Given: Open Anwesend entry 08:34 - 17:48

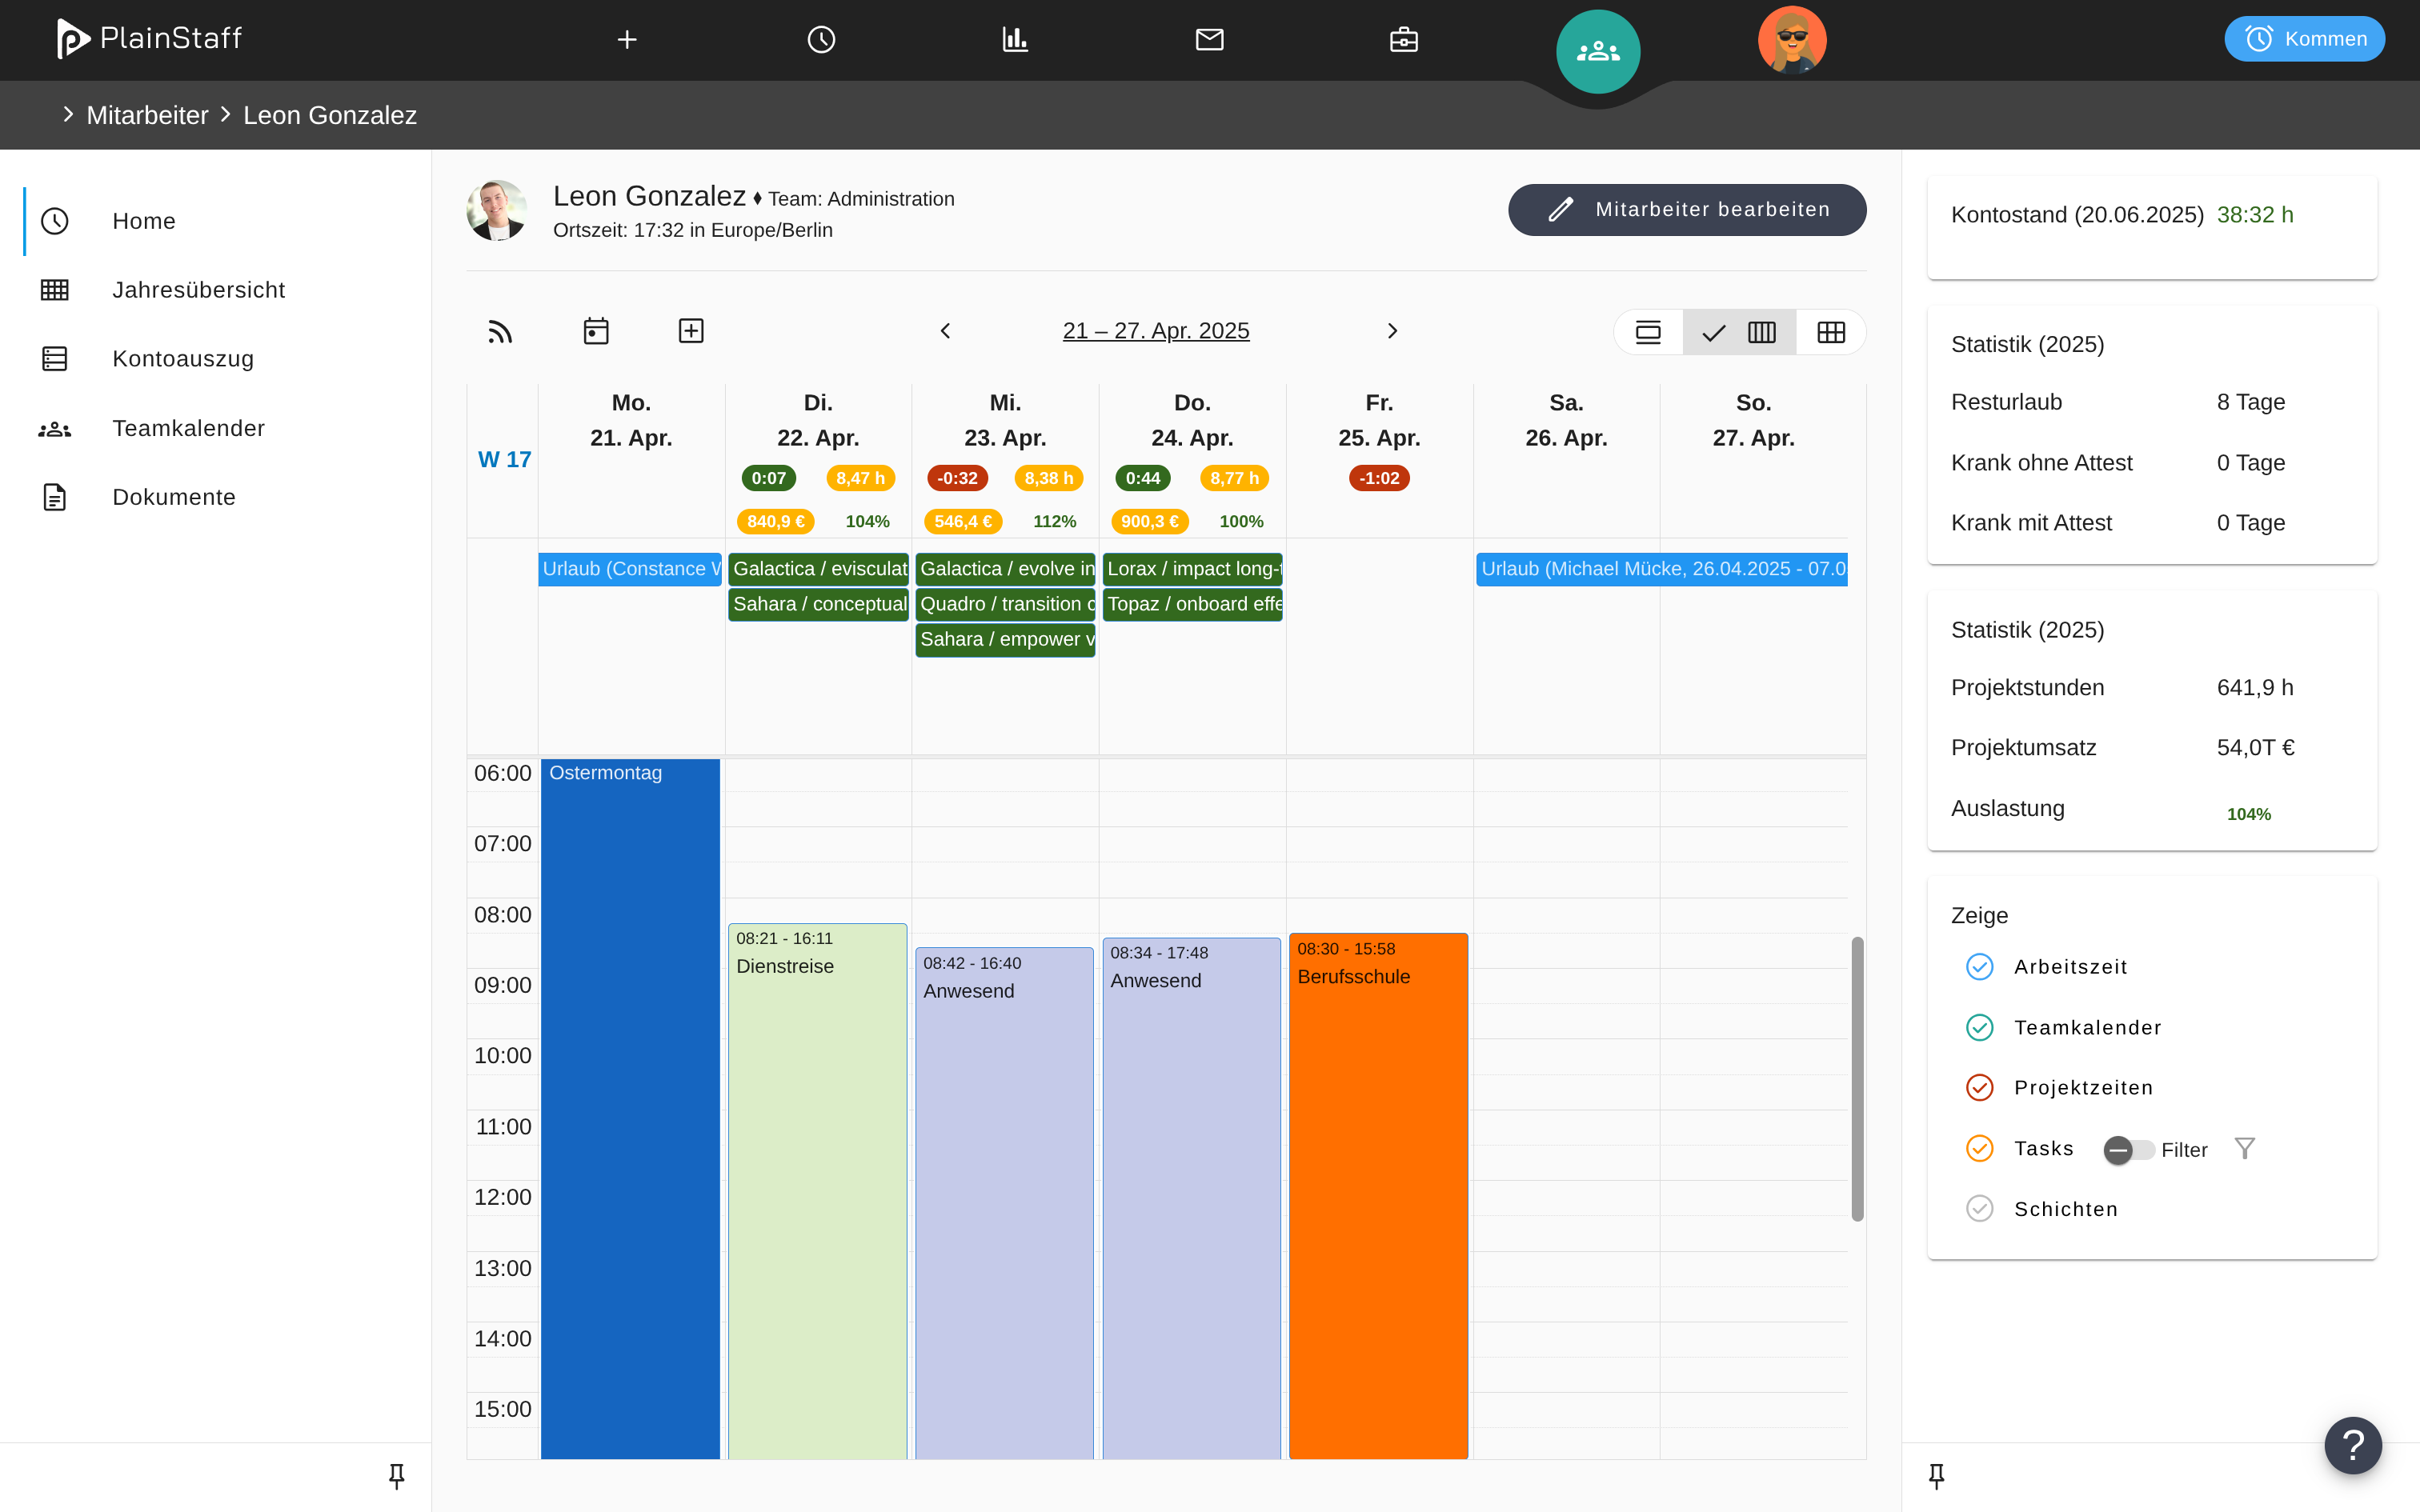Looking at the screenshot, I should pyautogui.click(x=1191, y=1198).
